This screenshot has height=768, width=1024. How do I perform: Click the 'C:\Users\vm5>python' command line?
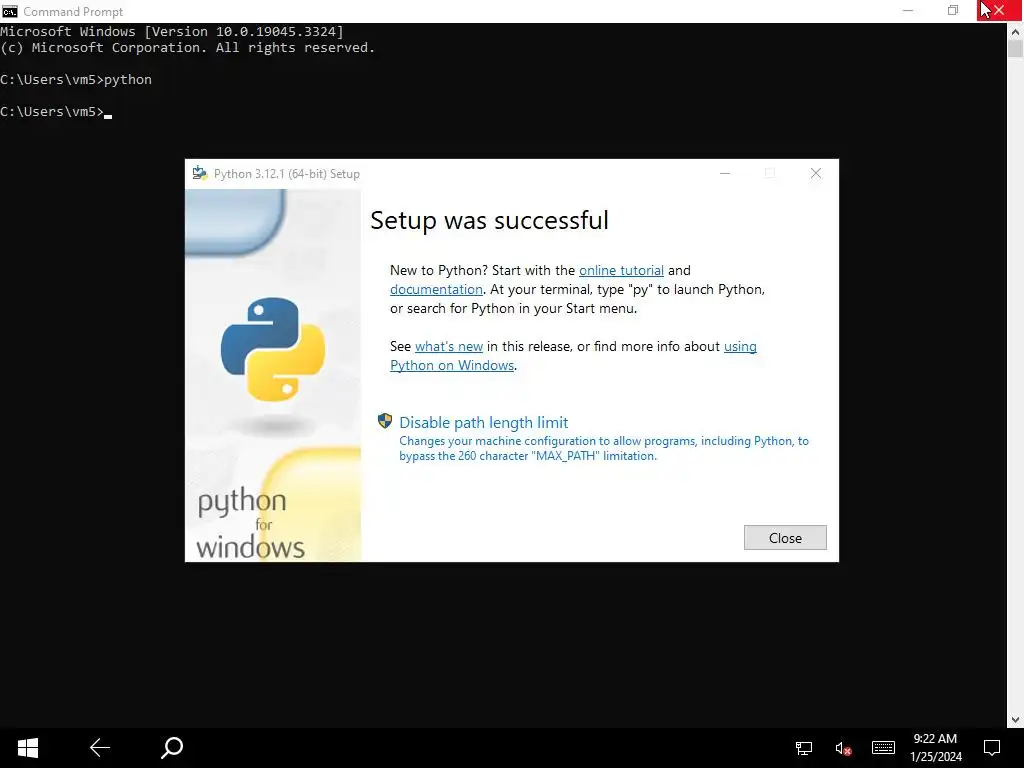pyautogui.click(x=76, y=80)
